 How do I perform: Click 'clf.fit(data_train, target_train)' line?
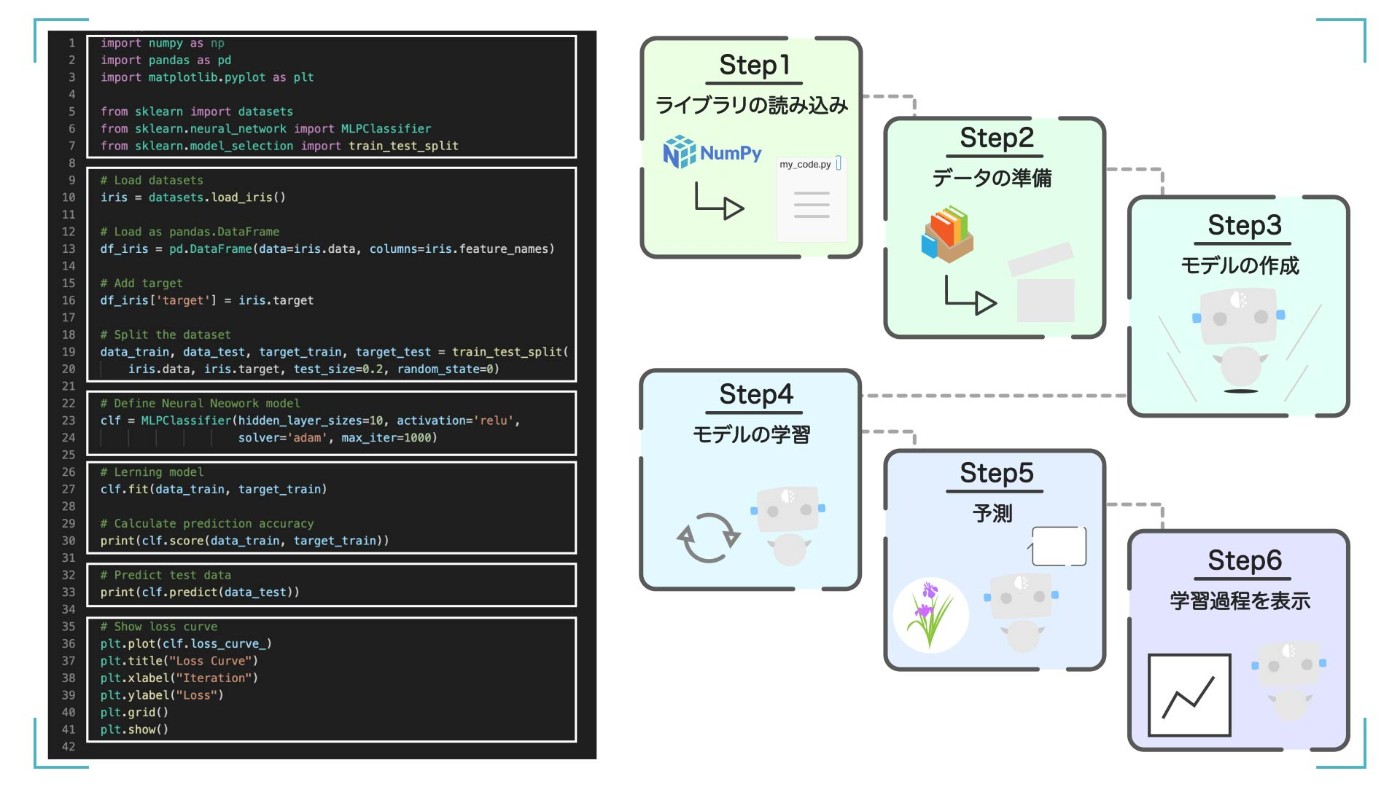click(214, 489)
